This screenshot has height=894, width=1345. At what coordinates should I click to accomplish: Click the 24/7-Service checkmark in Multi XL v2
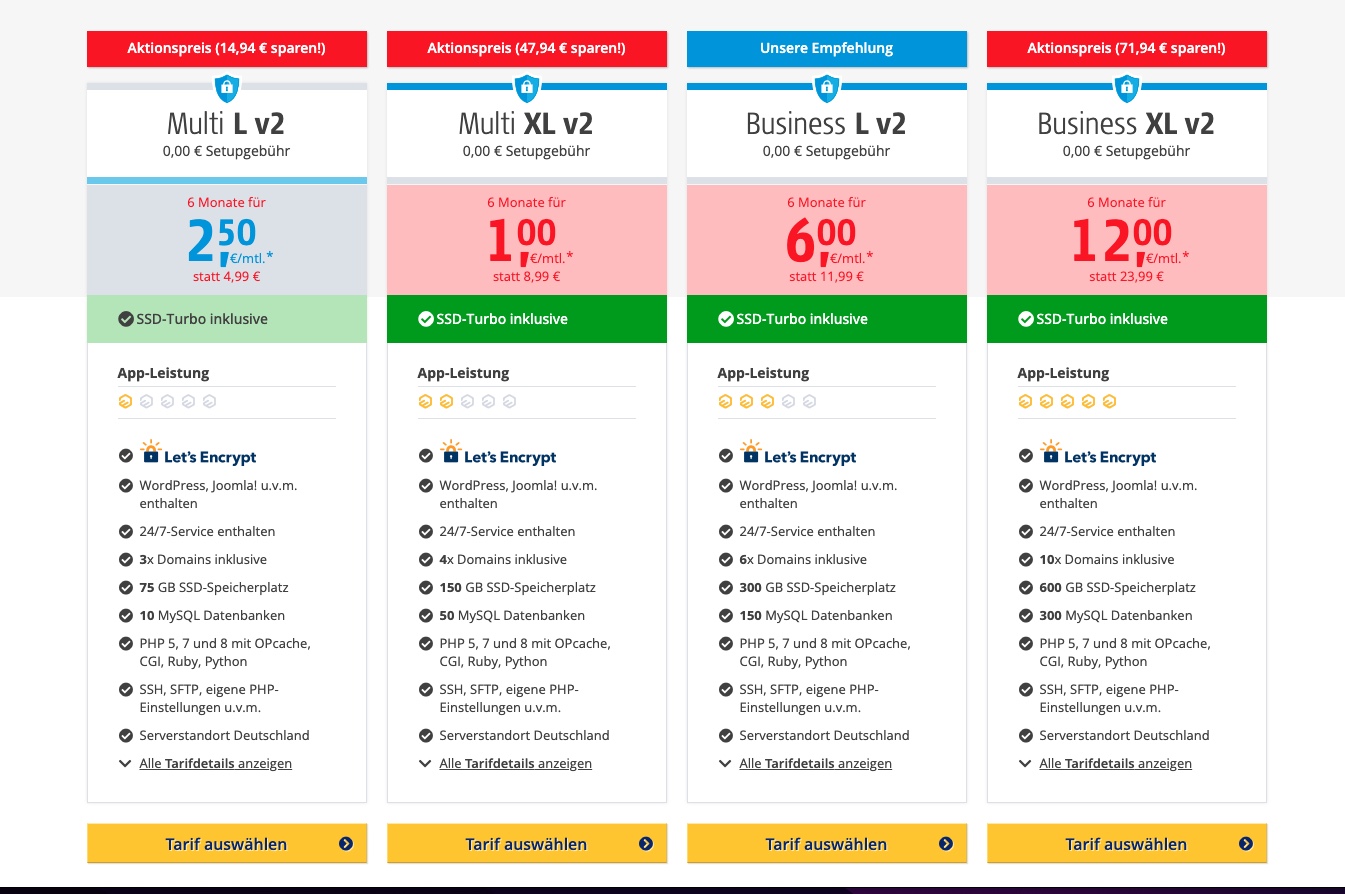426,532
